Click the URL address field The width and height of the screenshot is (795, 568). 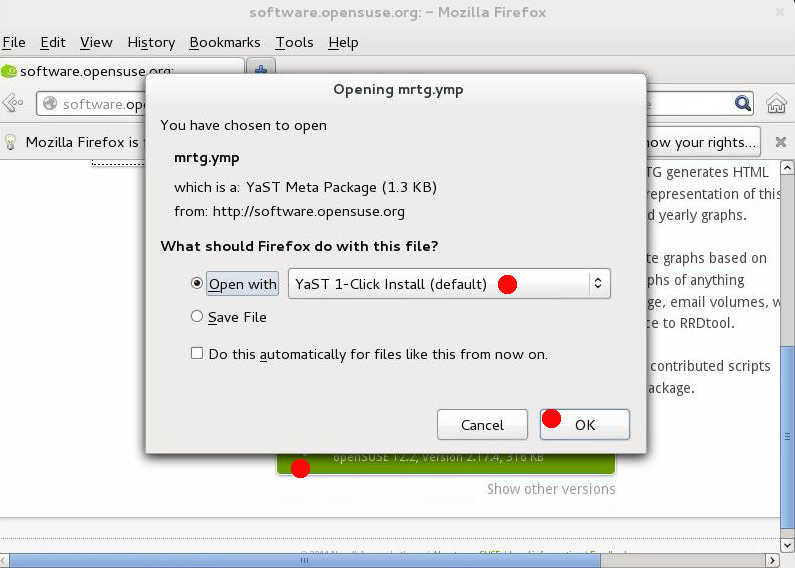(x=91, y=103)
